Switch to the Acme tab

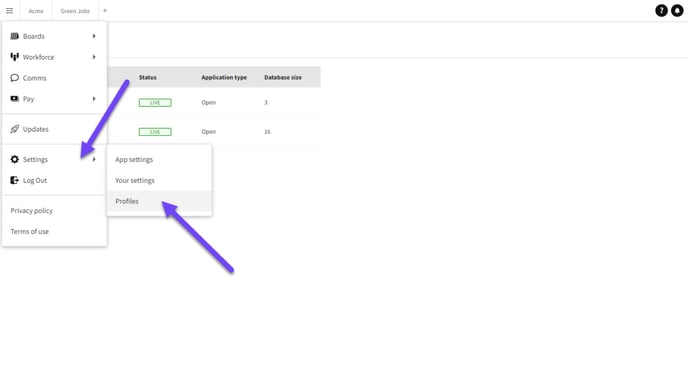pos(36,11)
